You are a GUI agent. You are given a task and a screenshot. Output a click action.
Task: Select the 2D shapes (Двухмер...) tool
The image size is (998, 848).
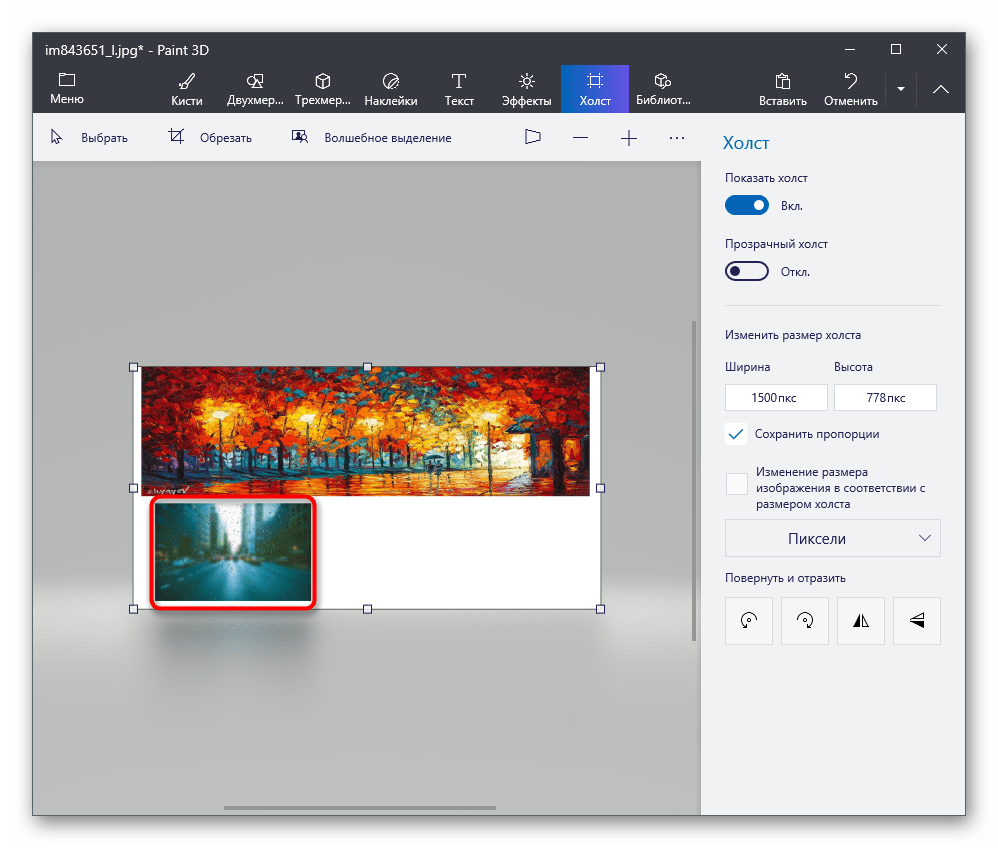click(x=255, y=89)
